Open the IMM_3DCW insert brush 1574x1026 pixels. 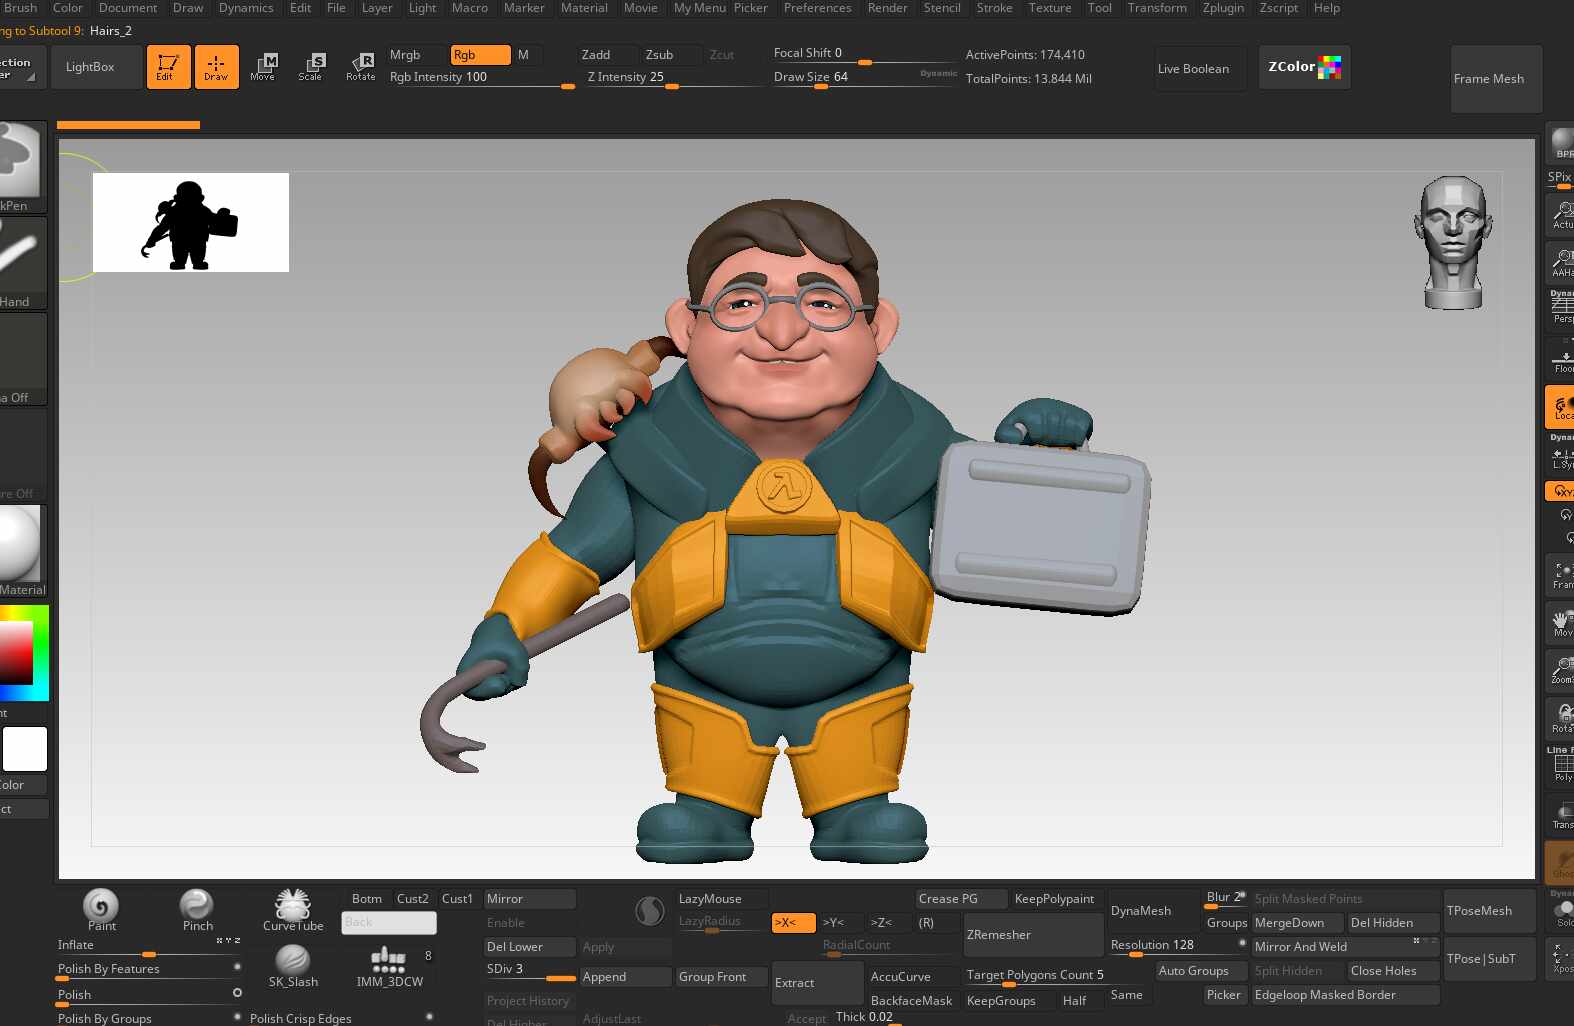(x=389, y=965)
